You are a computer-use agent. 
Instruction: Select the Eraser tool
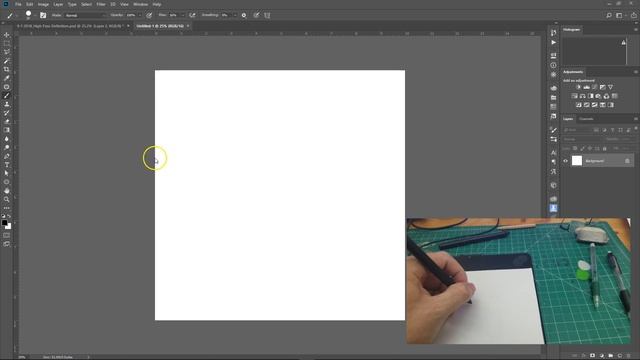pos(7,121)
